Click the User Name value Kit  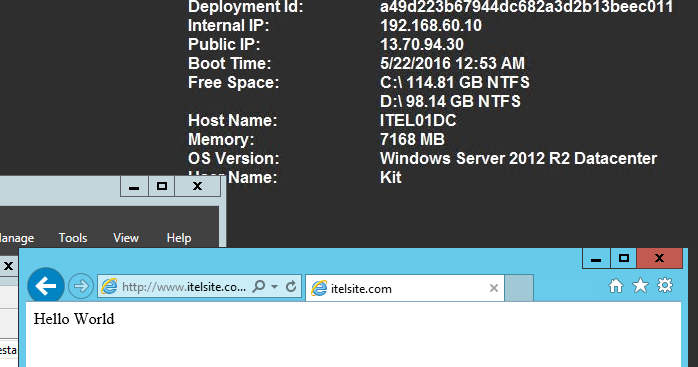click(x=391, y=177)
